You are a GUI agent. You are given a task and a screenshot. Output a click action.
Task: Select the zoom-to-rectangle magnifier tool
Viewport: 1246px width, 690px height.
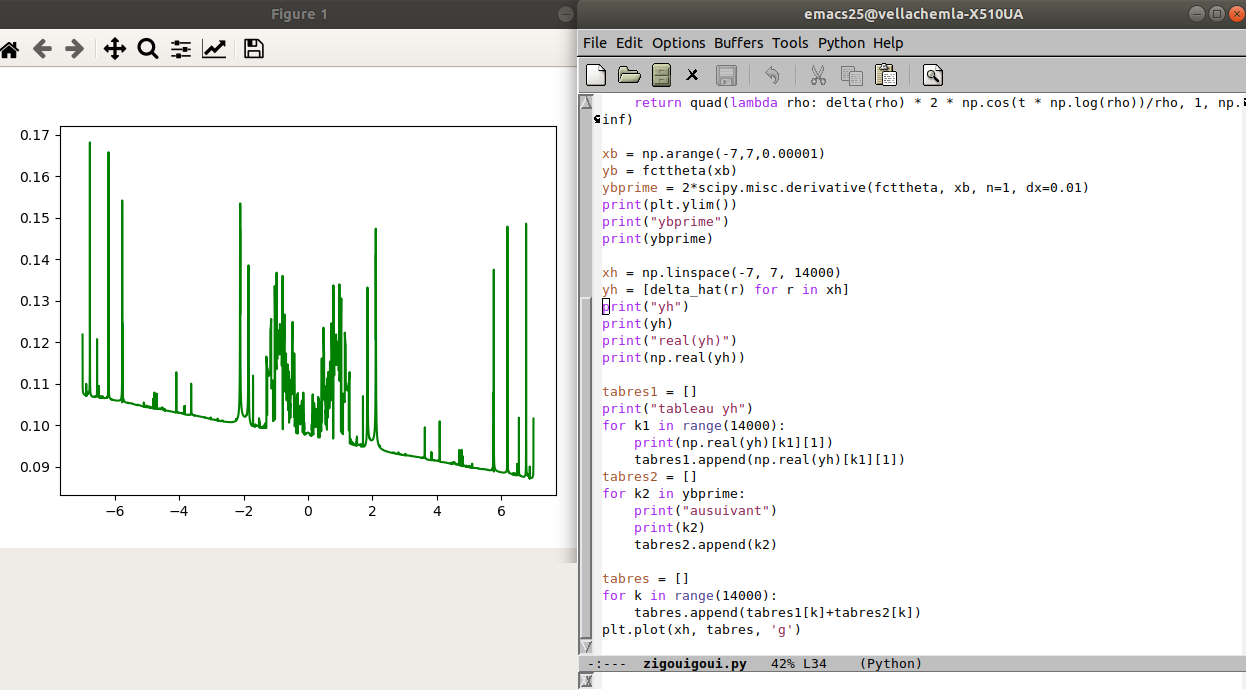coord(148,49)
